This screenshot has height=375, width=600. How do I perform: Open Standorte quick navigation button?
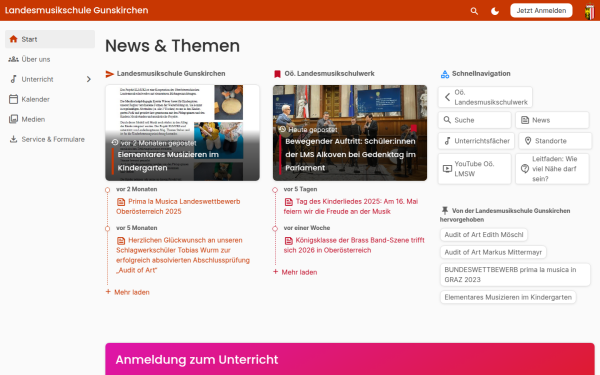point(555,141)
